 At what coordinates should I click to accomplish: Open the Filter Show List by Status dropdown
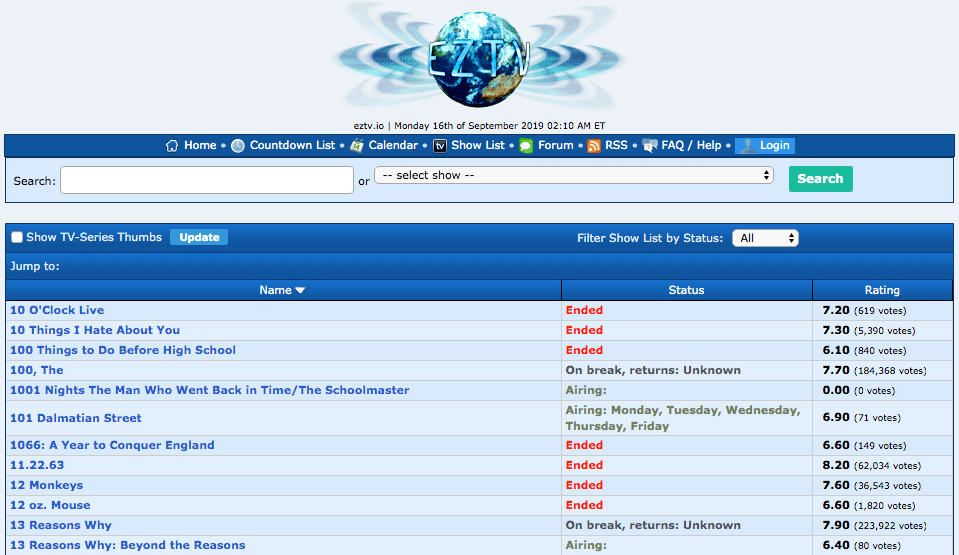(x=765, y=238)
